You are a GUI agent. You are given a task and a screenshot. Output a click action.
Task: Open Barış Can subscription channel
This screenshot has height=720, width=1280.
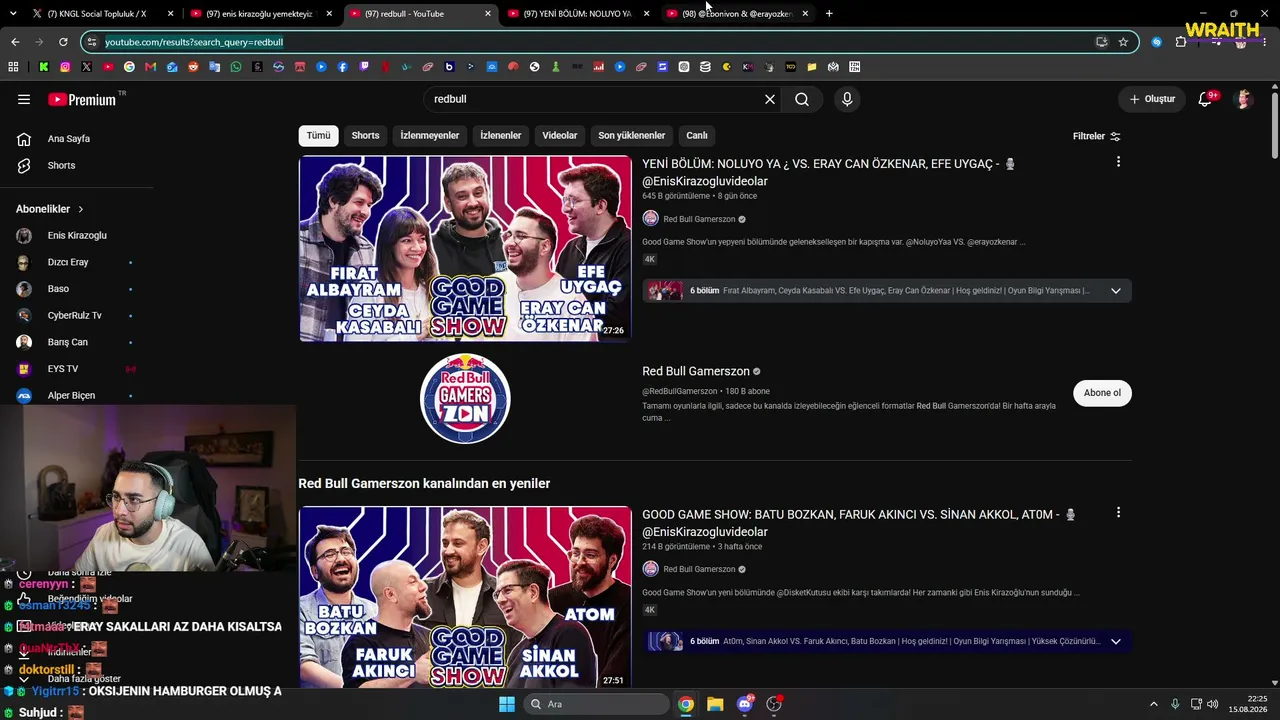68,342
